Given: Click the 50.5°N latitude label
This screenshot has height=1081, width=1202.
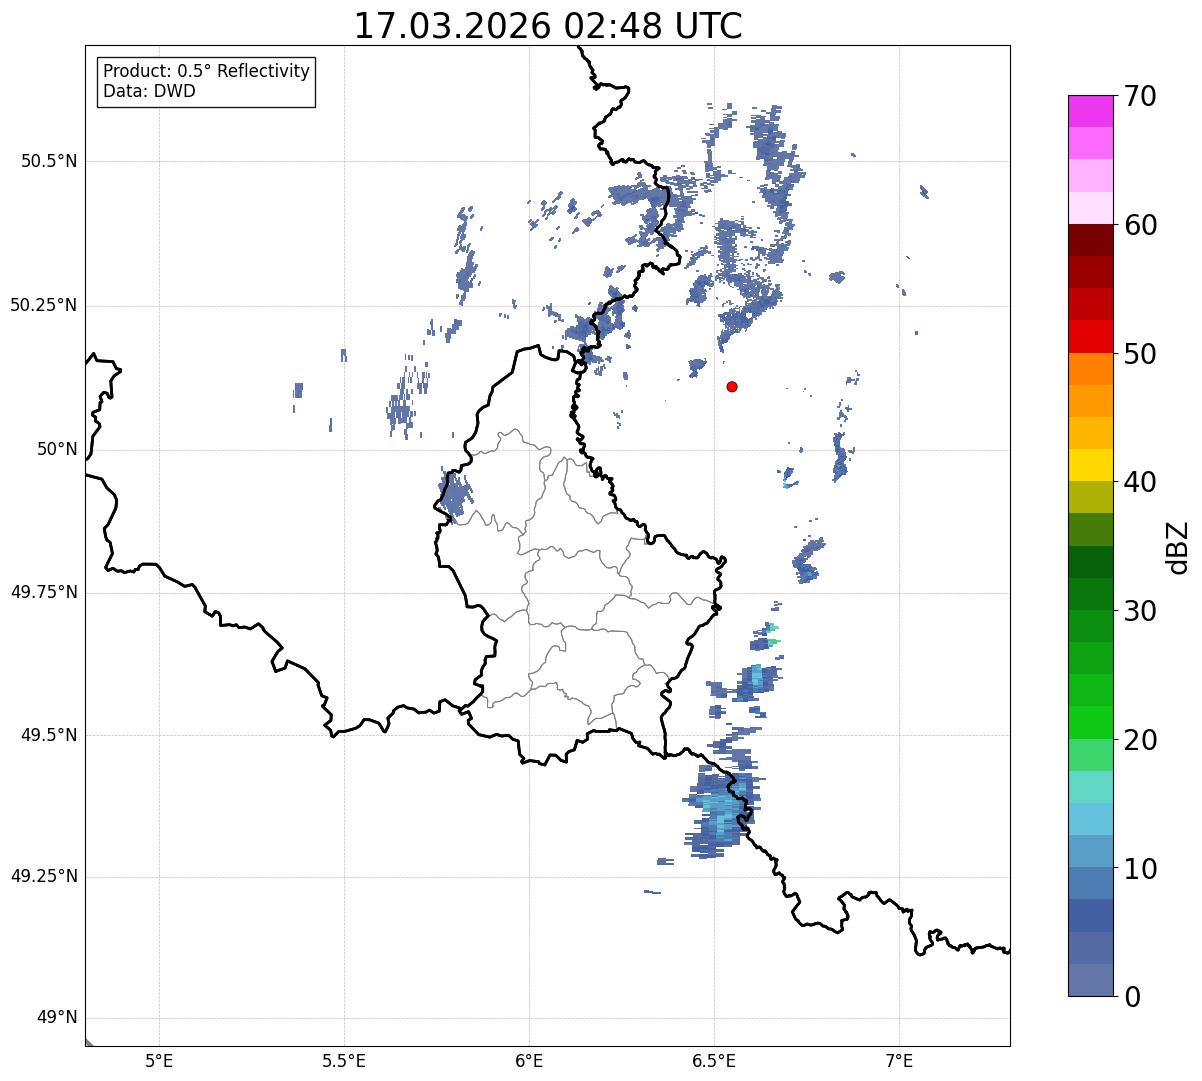Looking at the screenshot, I should pos(49,161).
